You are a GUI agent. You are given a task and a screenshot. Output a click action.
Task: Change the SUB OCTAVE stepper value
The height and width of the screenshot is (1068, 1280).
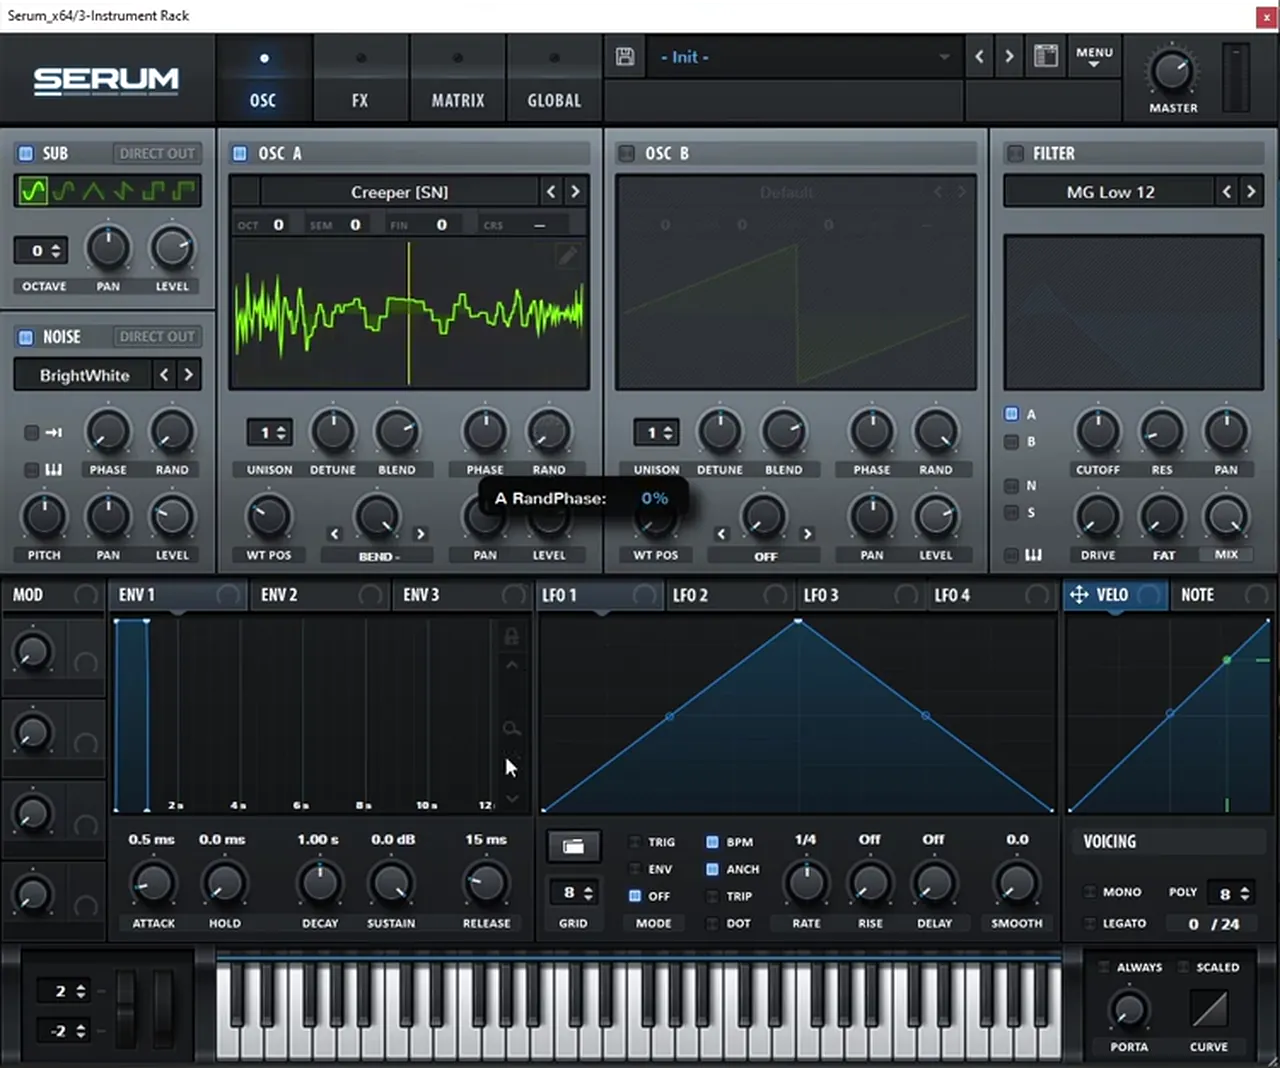point(40,251)
